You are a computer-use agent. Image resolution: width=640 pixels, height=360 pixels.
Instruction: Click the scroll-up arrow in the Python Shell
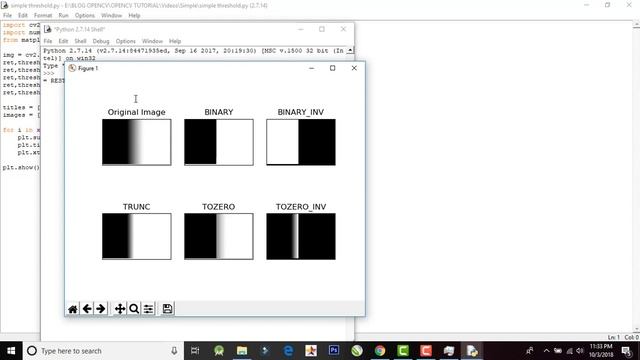(x=350, y=50)
